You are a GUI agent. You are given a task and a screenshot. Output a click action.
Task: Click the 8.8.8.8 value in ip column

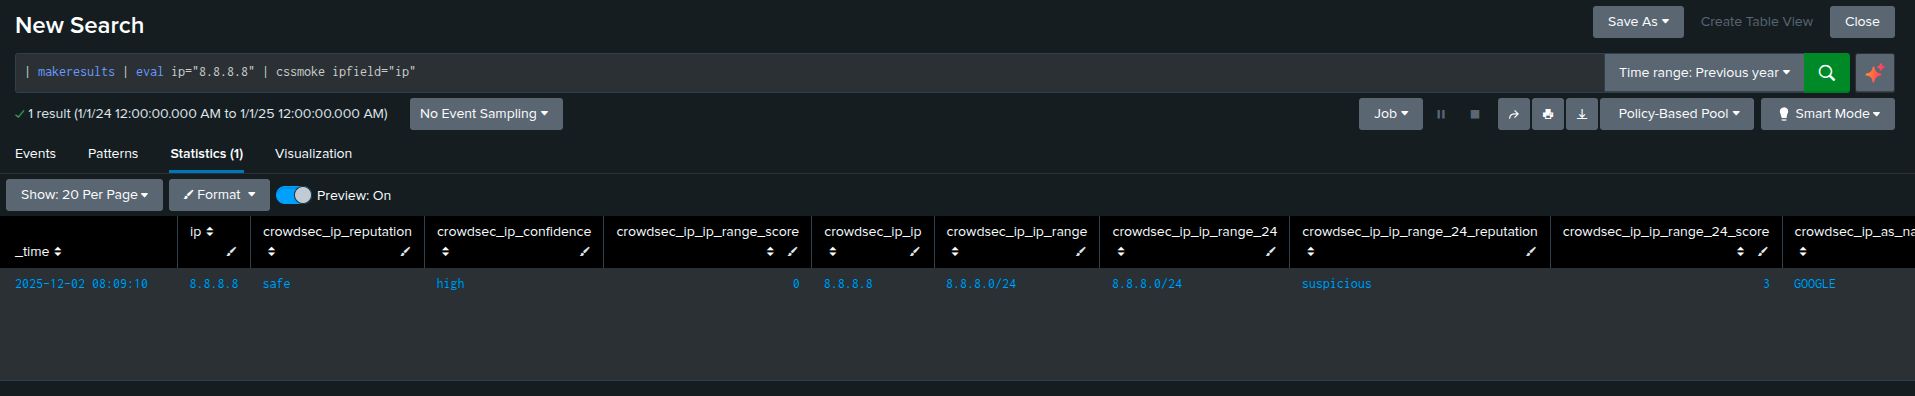point(214,284)
